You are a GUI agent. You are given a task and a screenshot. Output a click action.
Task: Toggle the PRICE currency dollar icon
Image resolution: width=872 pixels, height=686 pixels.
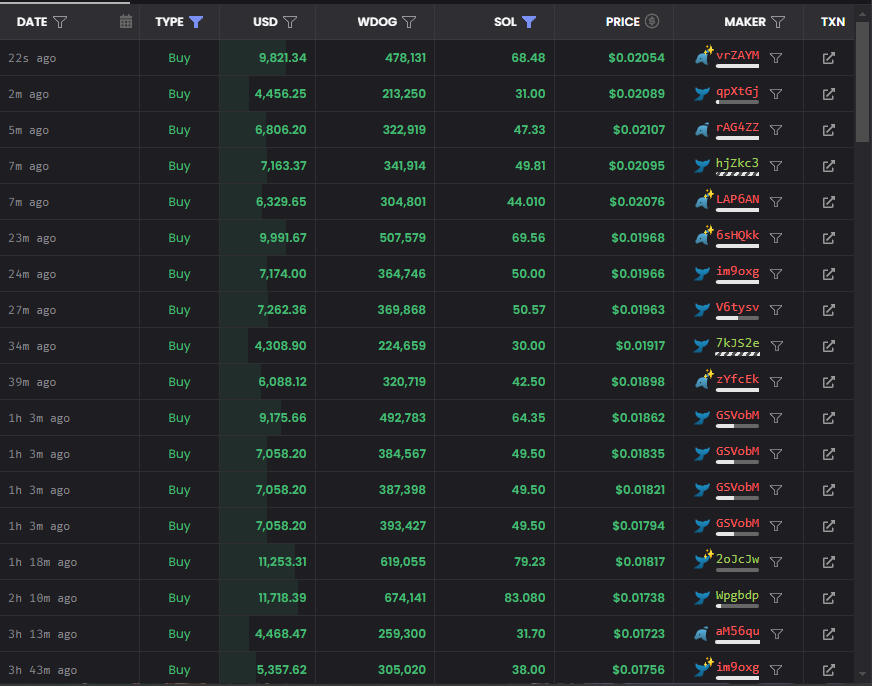652,21
